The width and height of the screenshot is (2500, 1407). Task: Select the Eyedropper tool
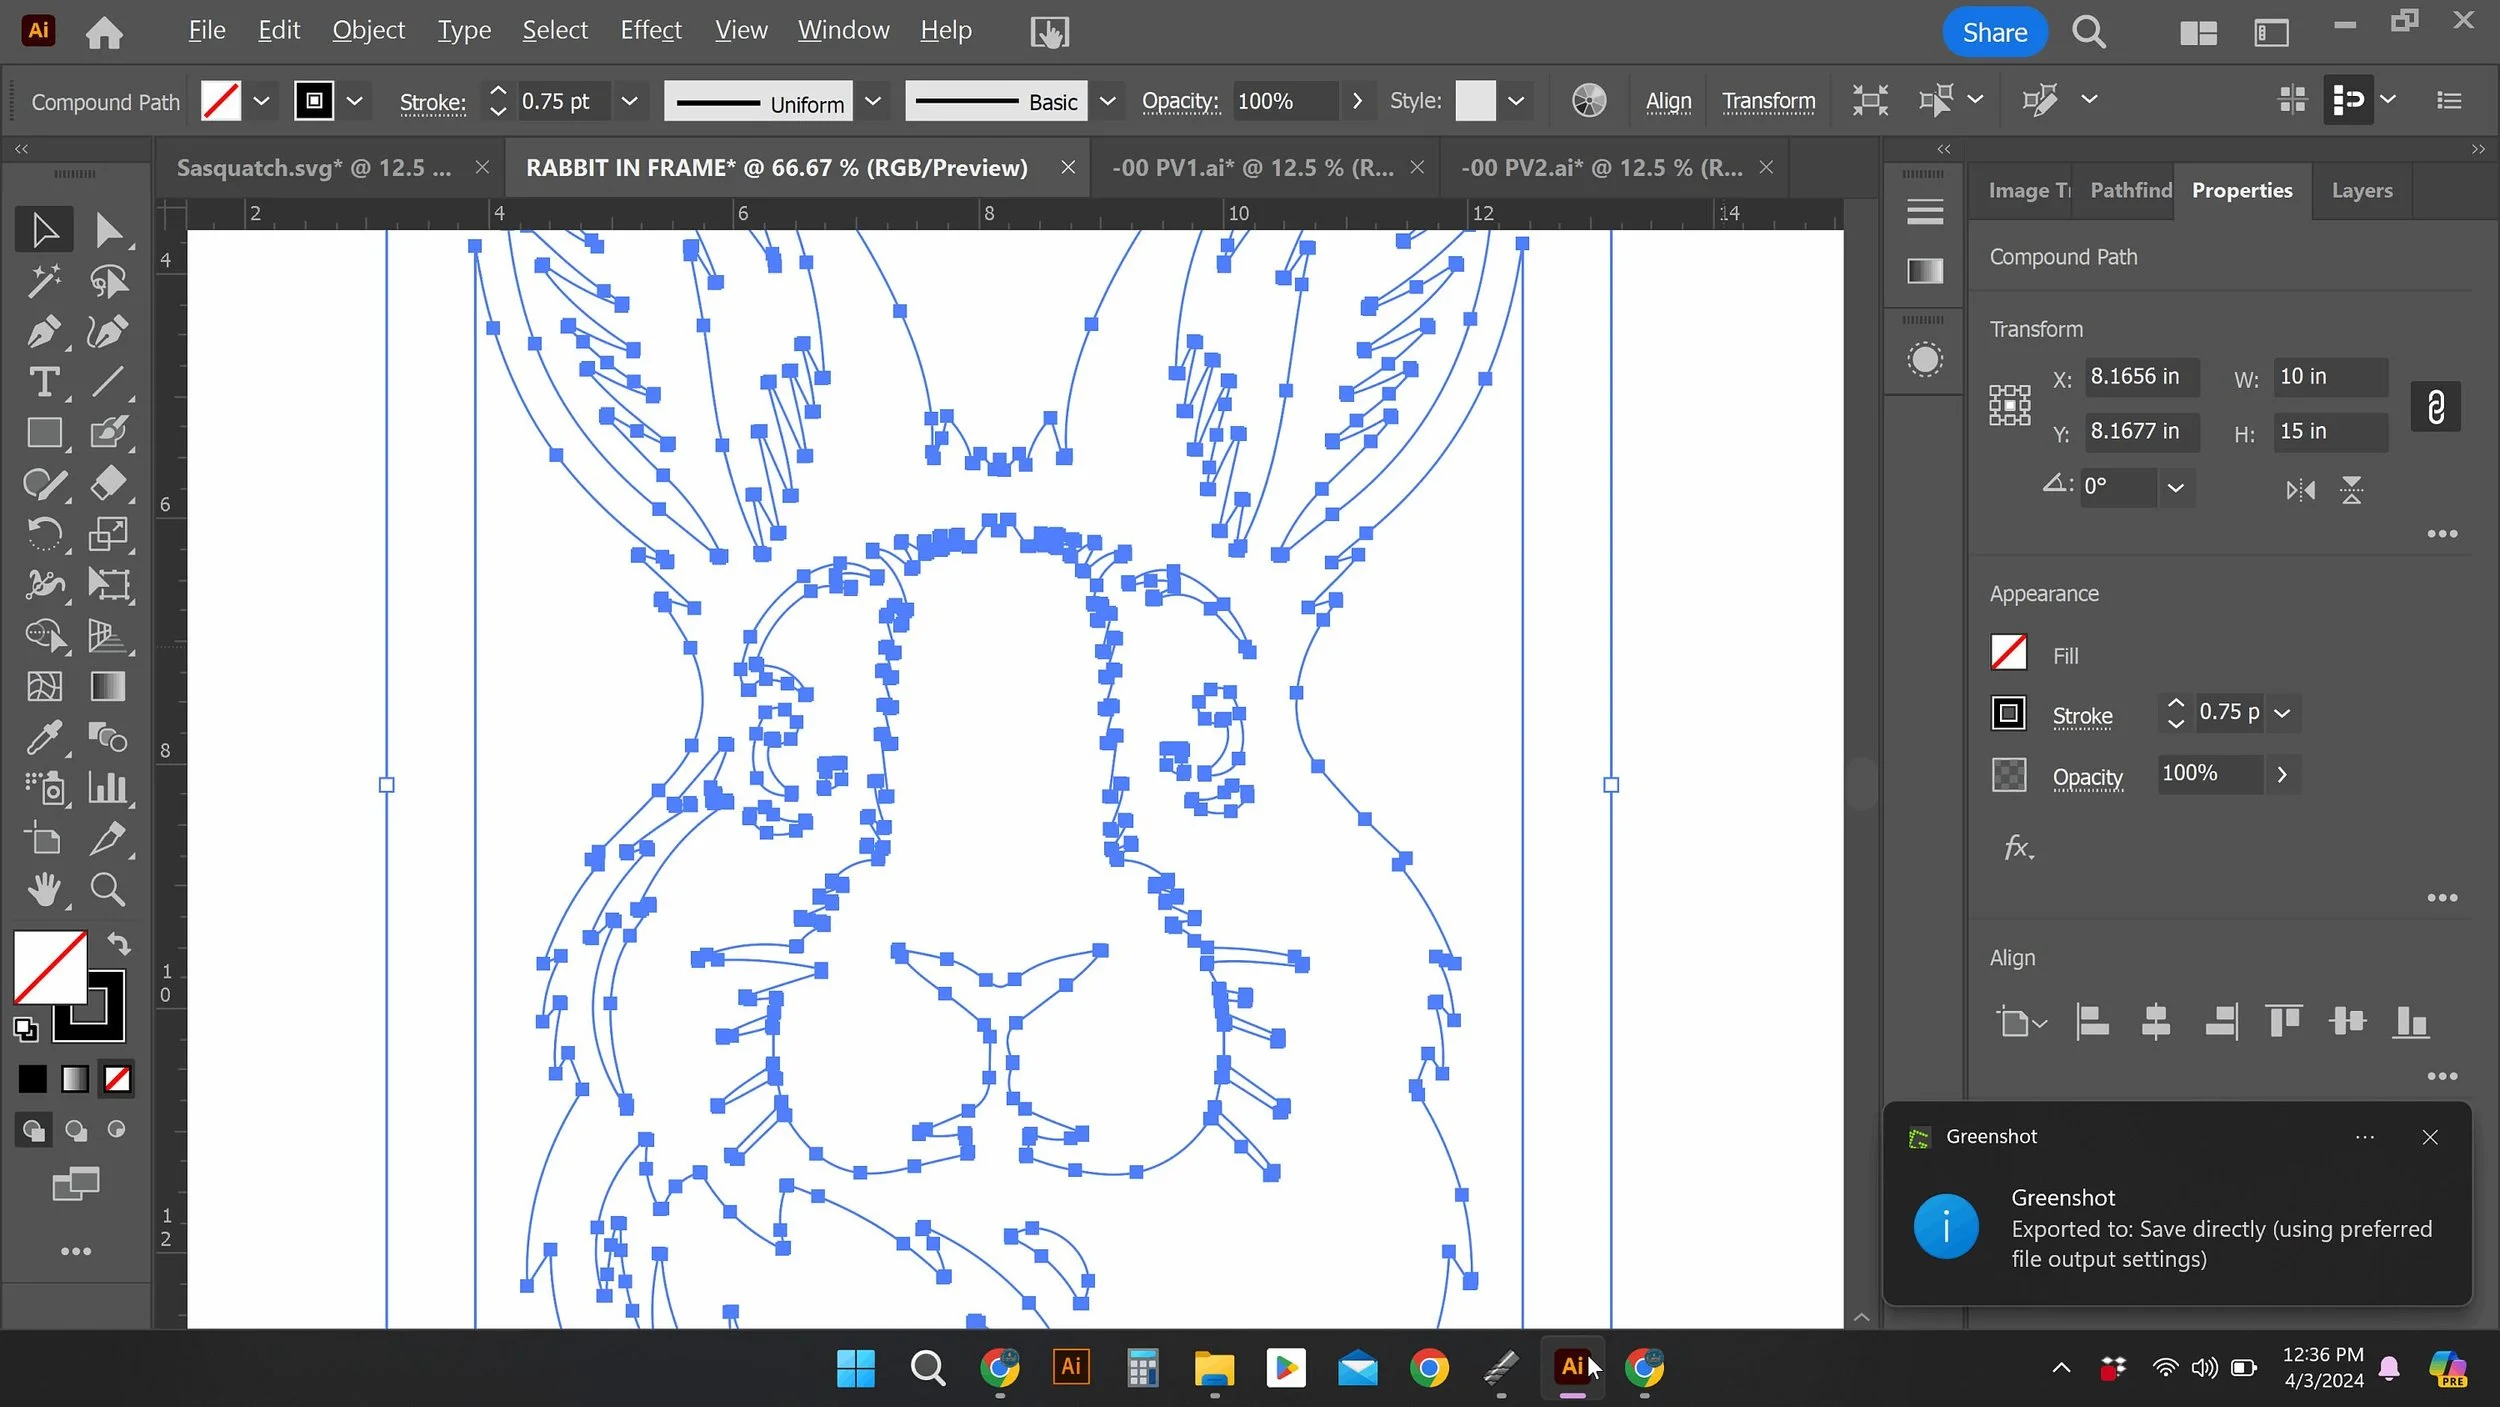[x=43, y=738]
